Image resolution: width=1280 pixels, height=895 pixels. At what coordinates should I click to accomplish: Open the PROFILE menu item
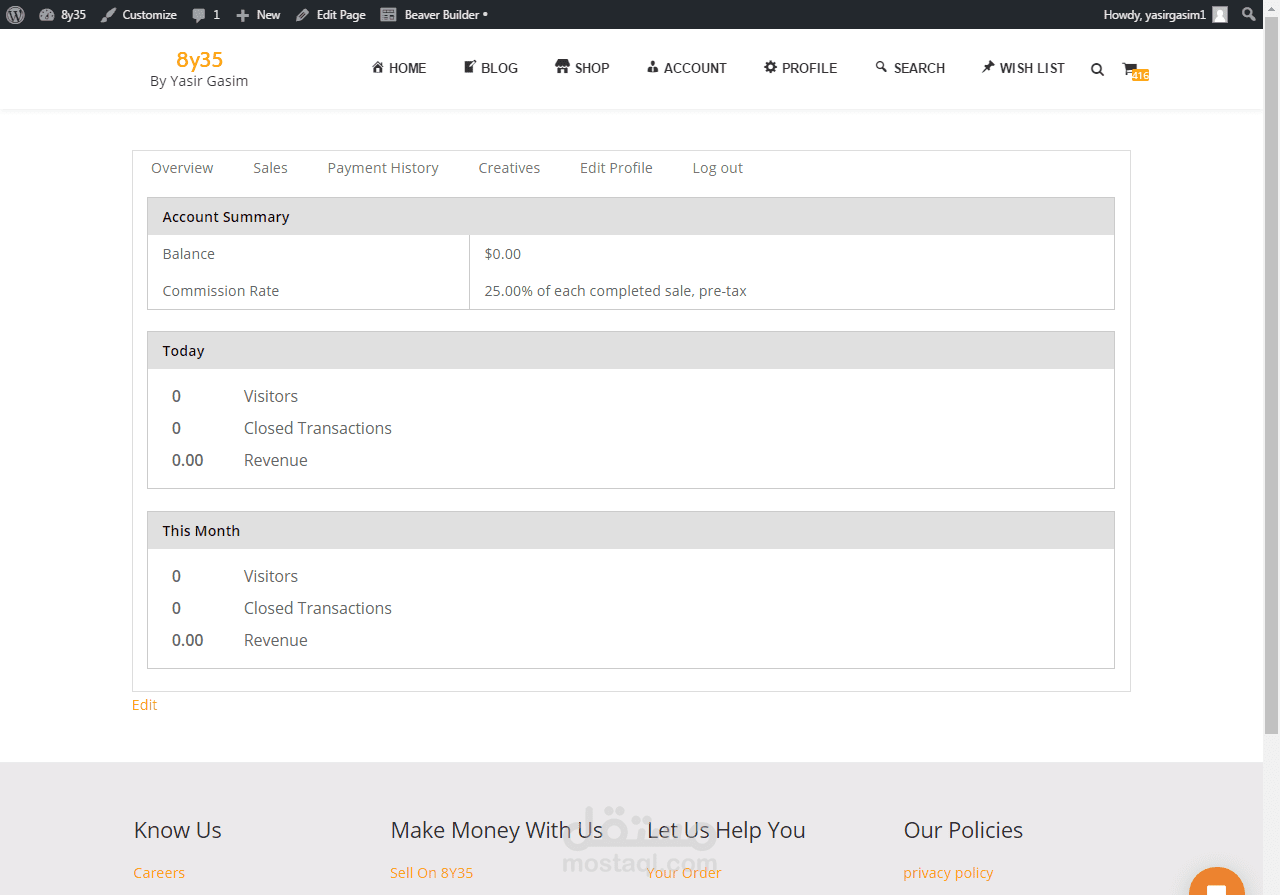[801, 68]
